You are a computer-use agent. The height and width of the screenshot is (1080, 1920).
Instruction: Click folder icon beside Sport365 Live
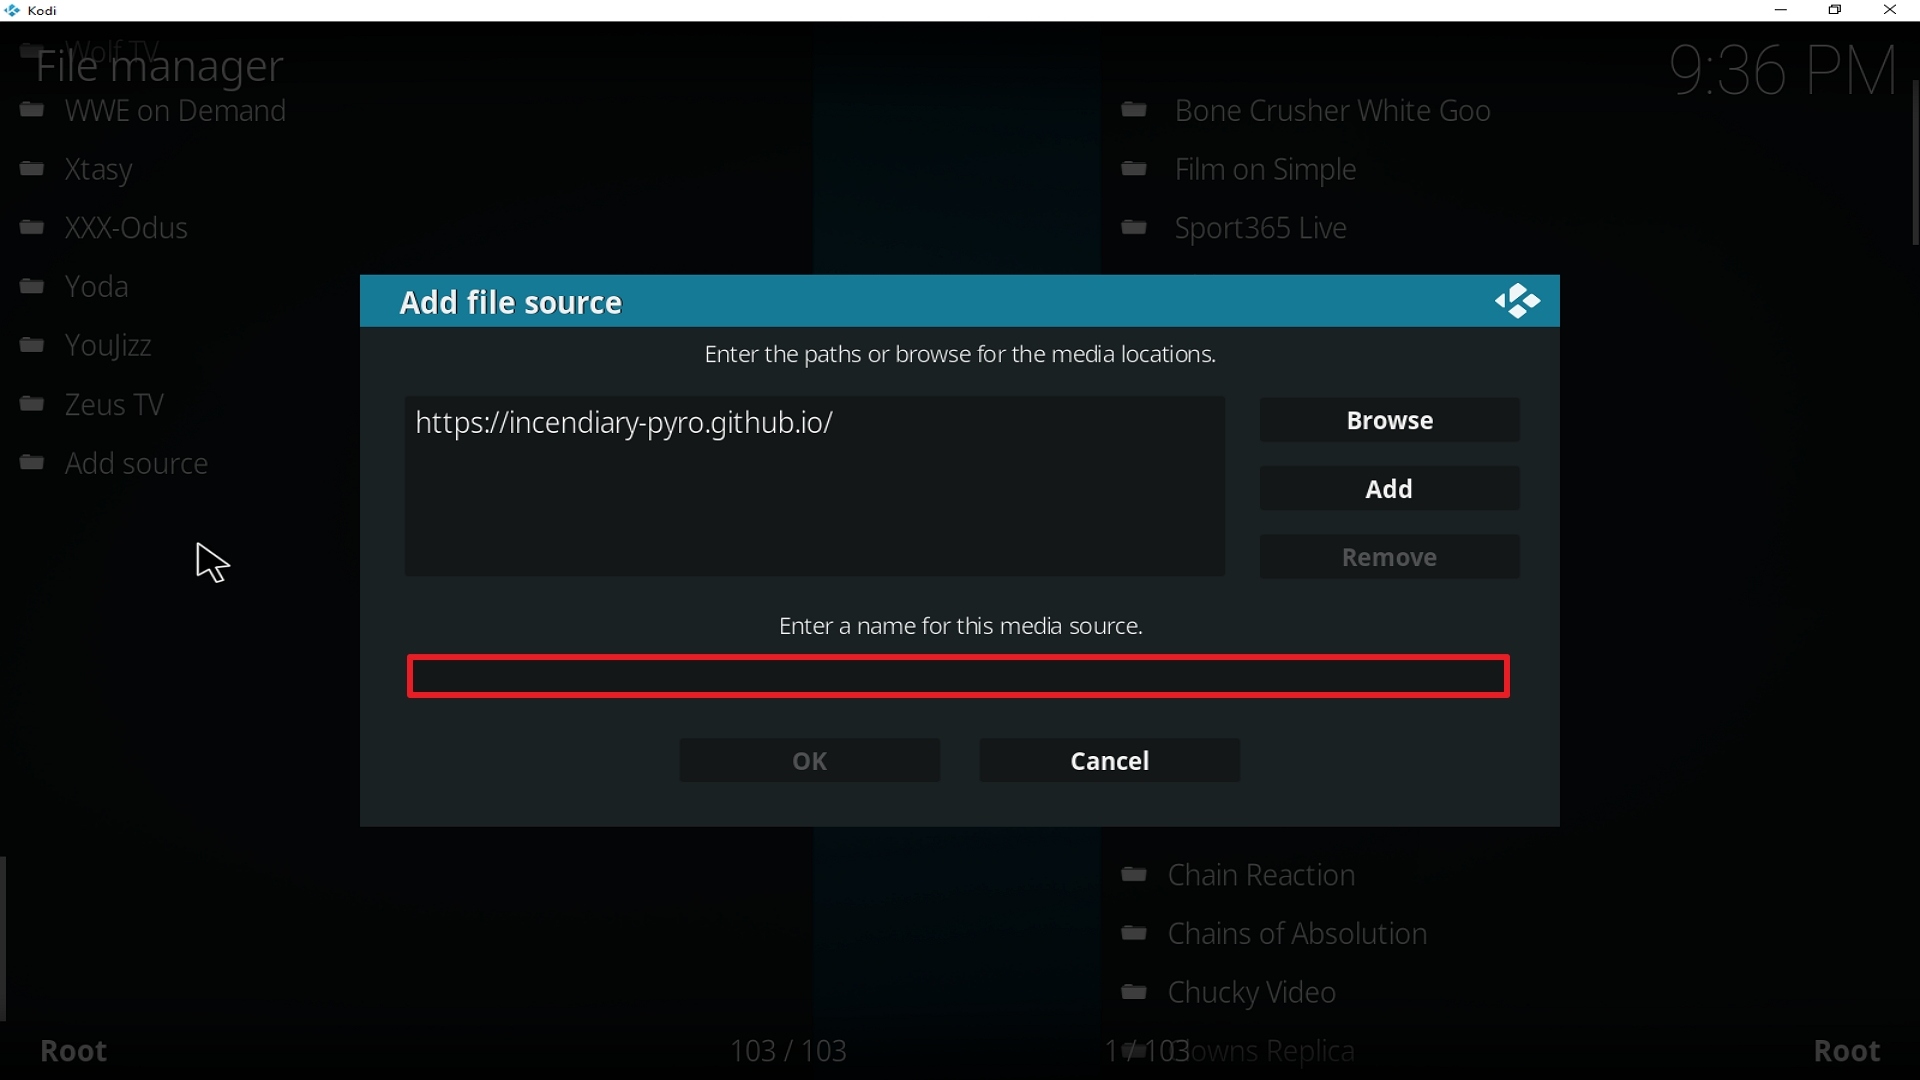point(1135,229)
